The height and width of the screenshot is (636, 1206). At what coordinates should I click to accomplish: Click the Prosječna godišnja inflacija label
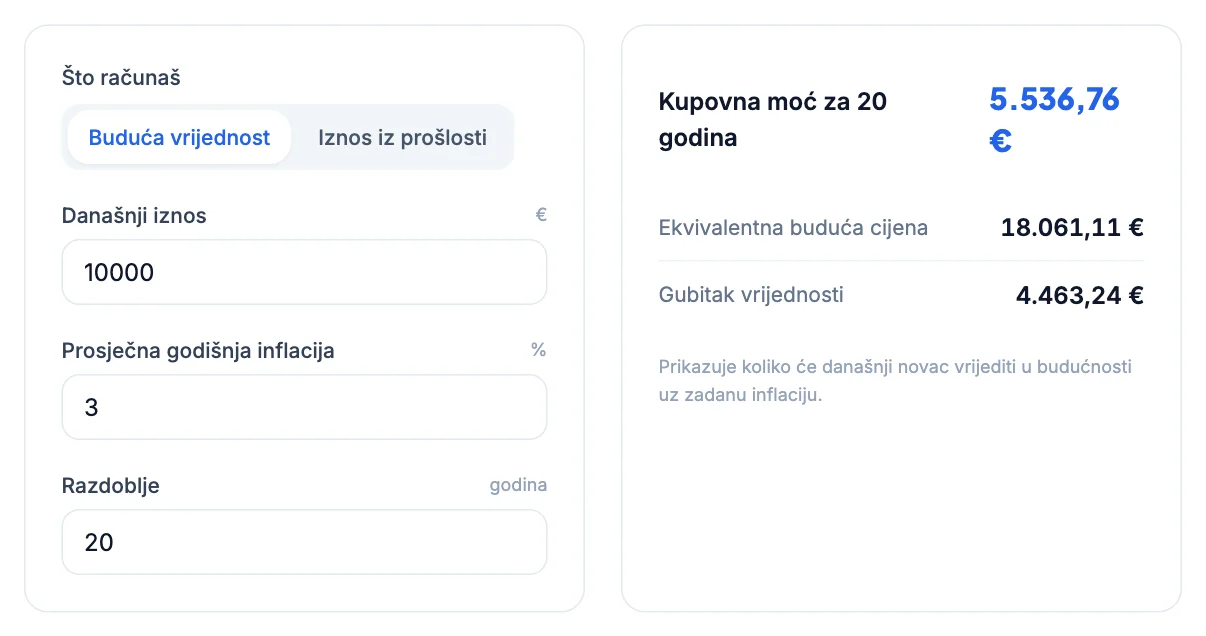tap(198, 351)
